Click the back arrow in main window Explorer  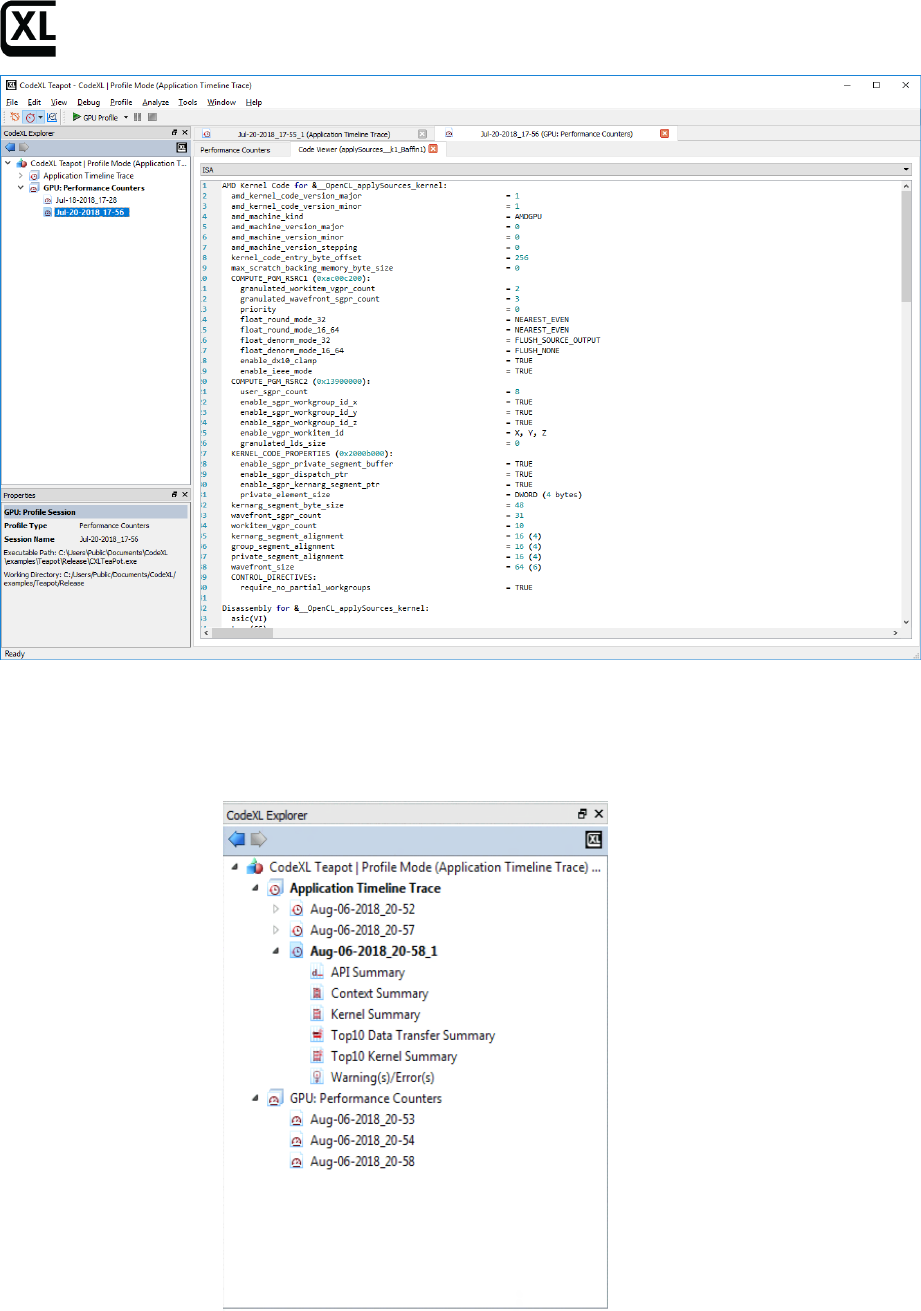pyautogui.click(x=11, y=146)
